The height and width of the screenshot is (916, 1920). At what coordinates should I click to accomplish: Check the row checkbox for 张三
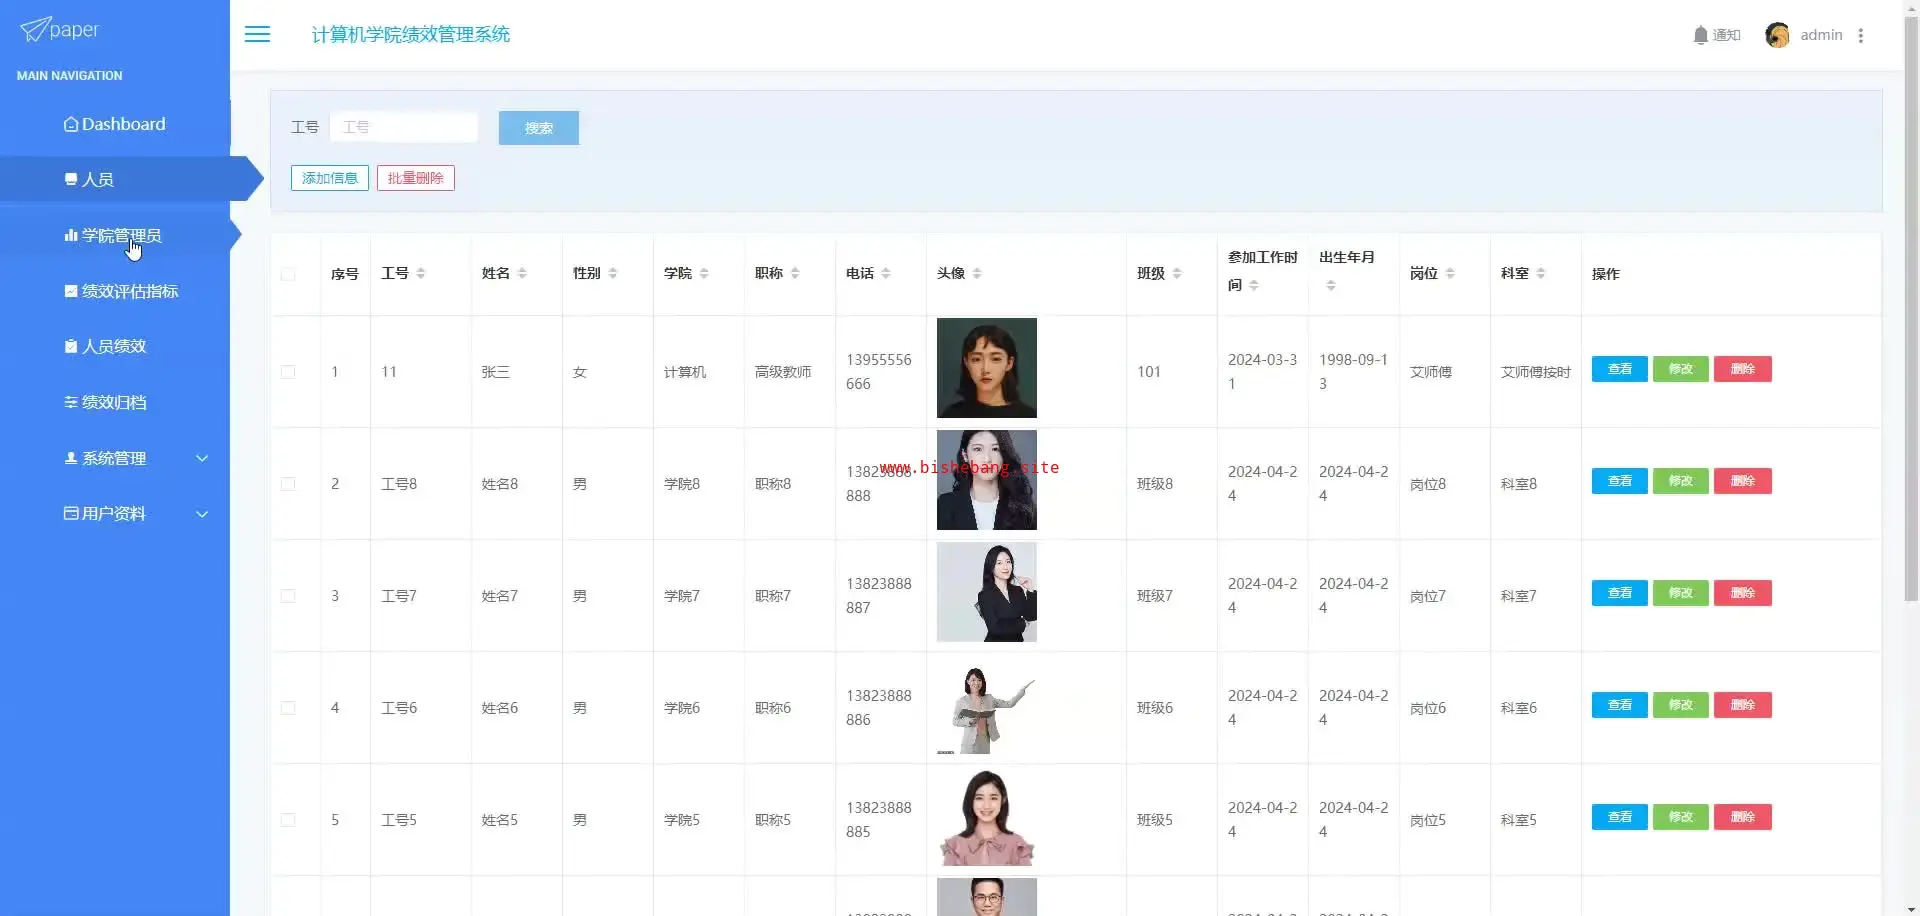pos(288,372)
